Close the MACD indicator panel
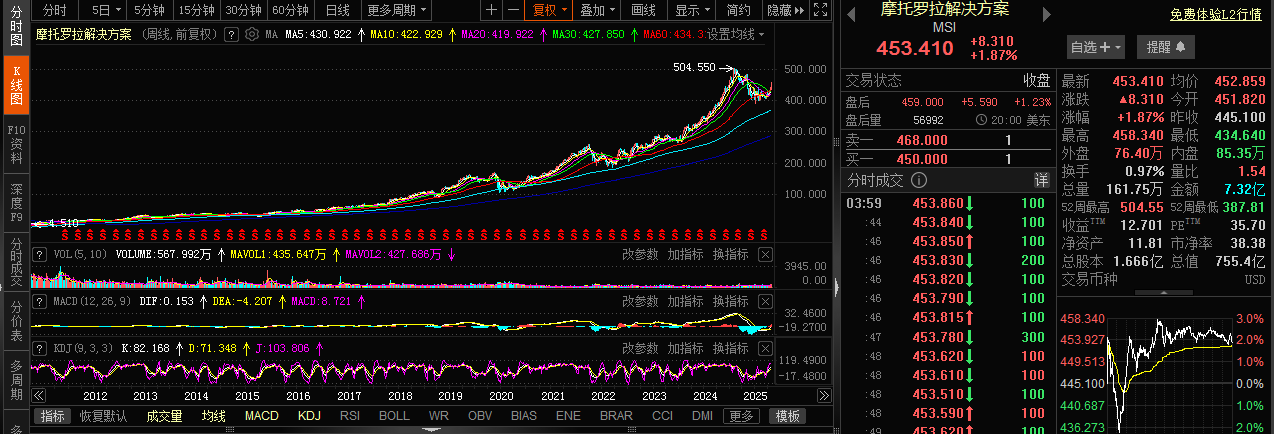The width and height of the screenshot is (1274, 434). pyautogui.click(x=765, y=300)
